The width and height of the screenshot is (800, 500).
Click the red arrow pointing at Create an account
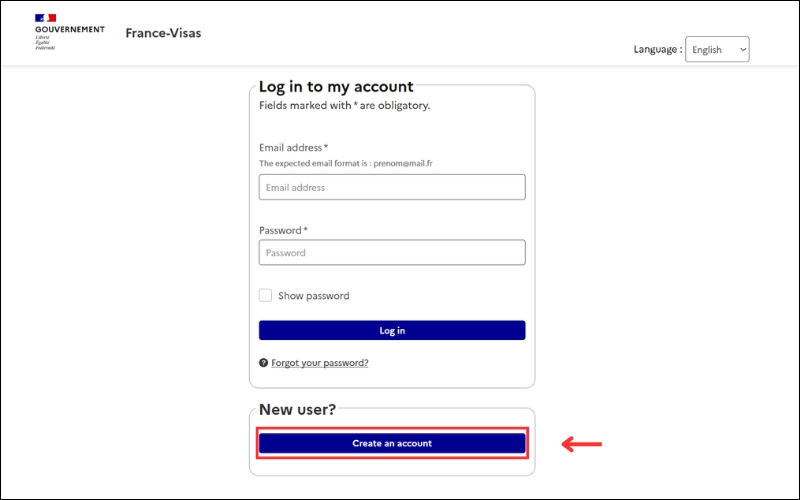pos(581,444)
